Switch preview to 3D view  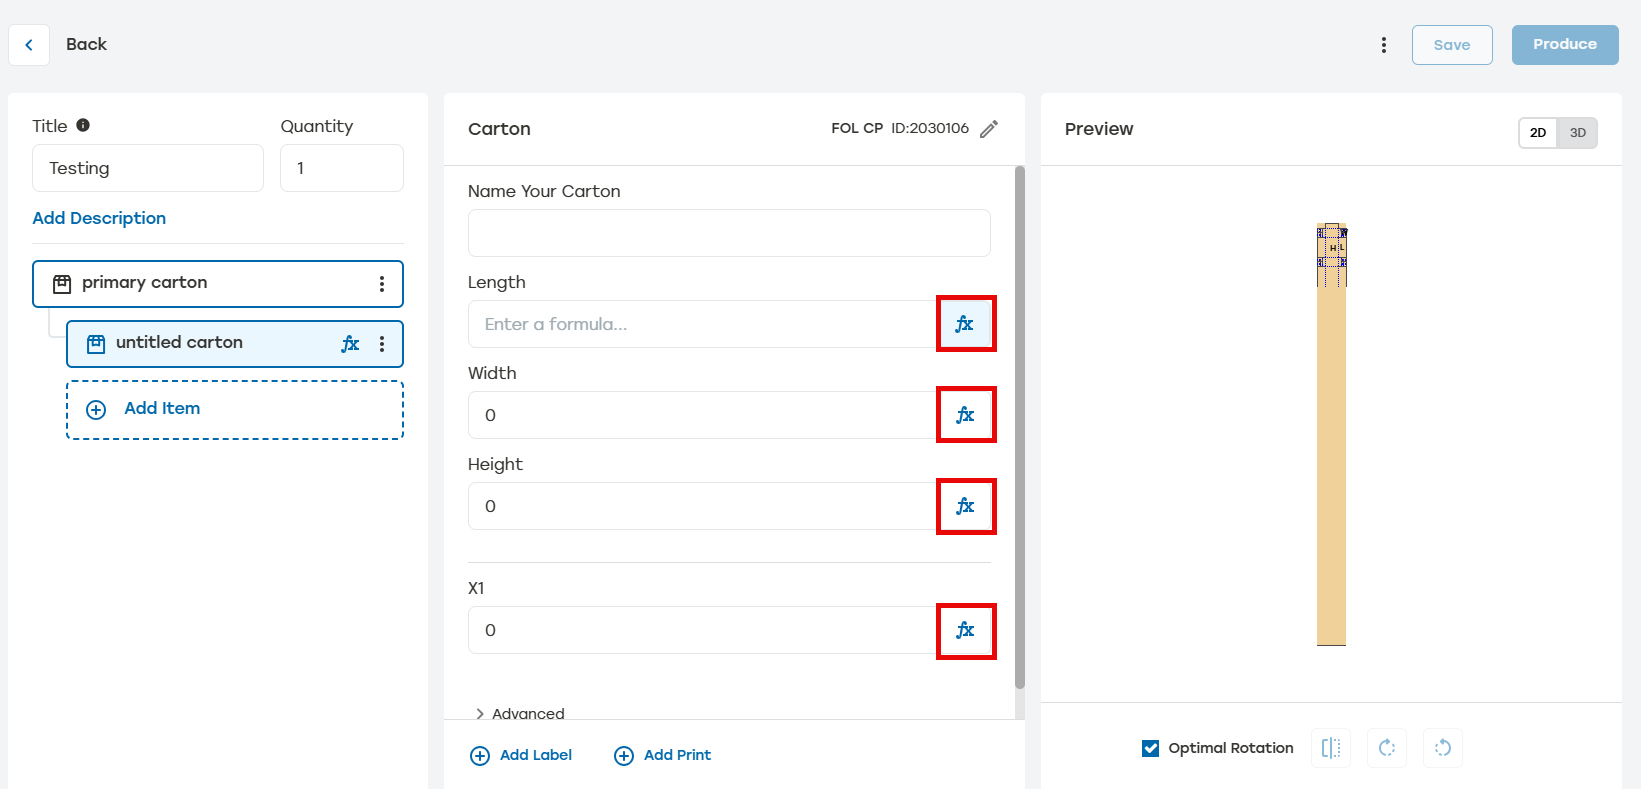pos(1577,133)
